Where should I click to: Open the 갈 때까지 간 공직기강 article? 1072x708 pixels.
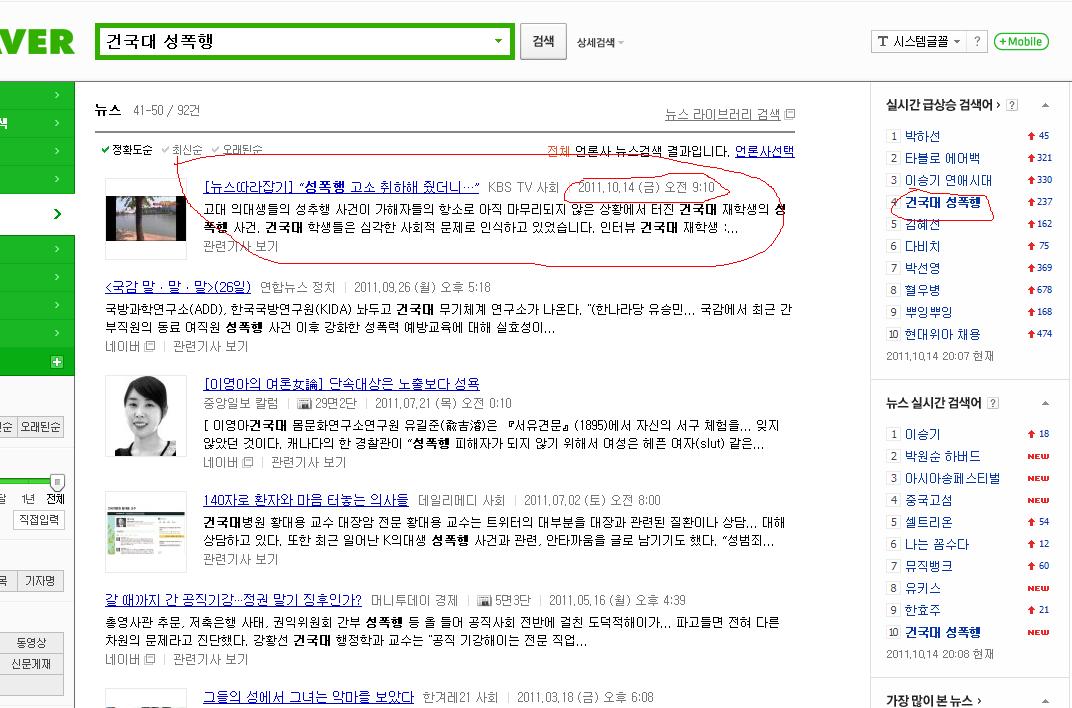click(233, 600)
